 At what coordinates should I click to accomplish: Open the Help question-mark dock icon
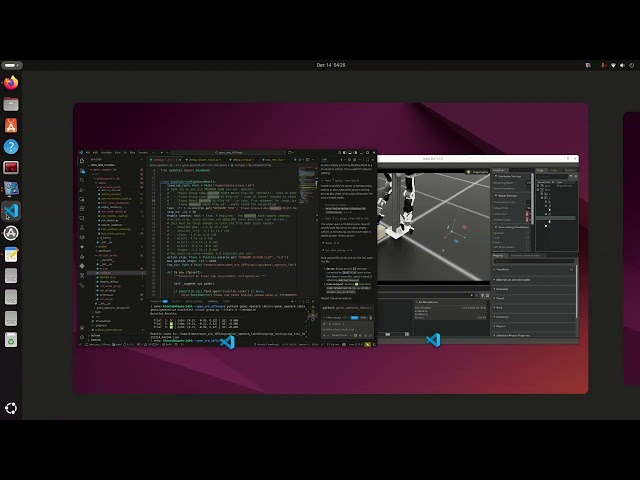[11, 147]
